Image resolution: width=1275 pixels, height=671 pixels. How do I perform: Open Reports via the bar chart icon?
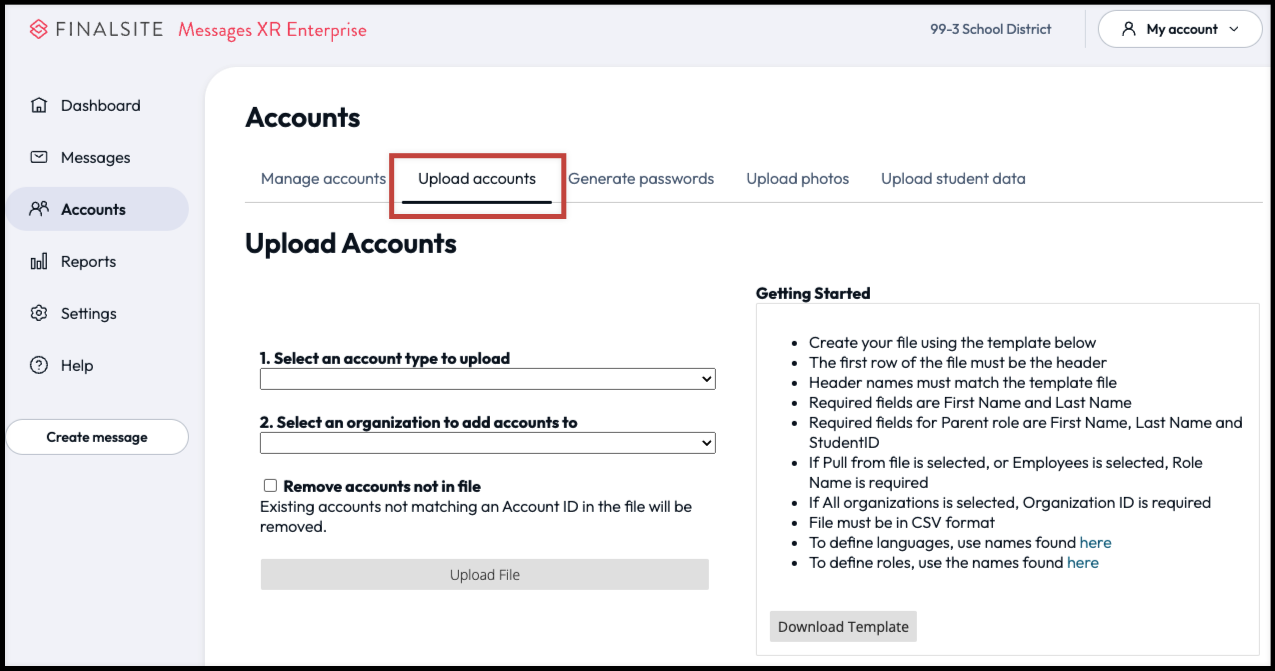[x=39, y=261]
